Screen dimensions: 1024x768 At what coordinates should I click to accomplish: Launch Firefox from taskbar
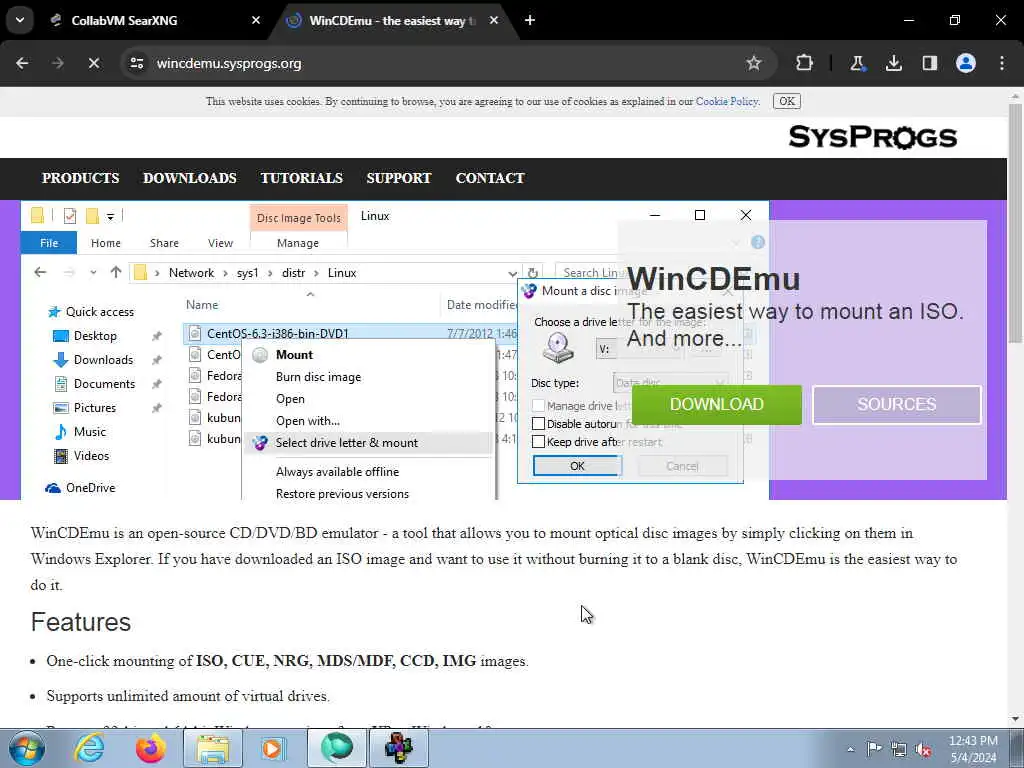(x=151, y=748)
